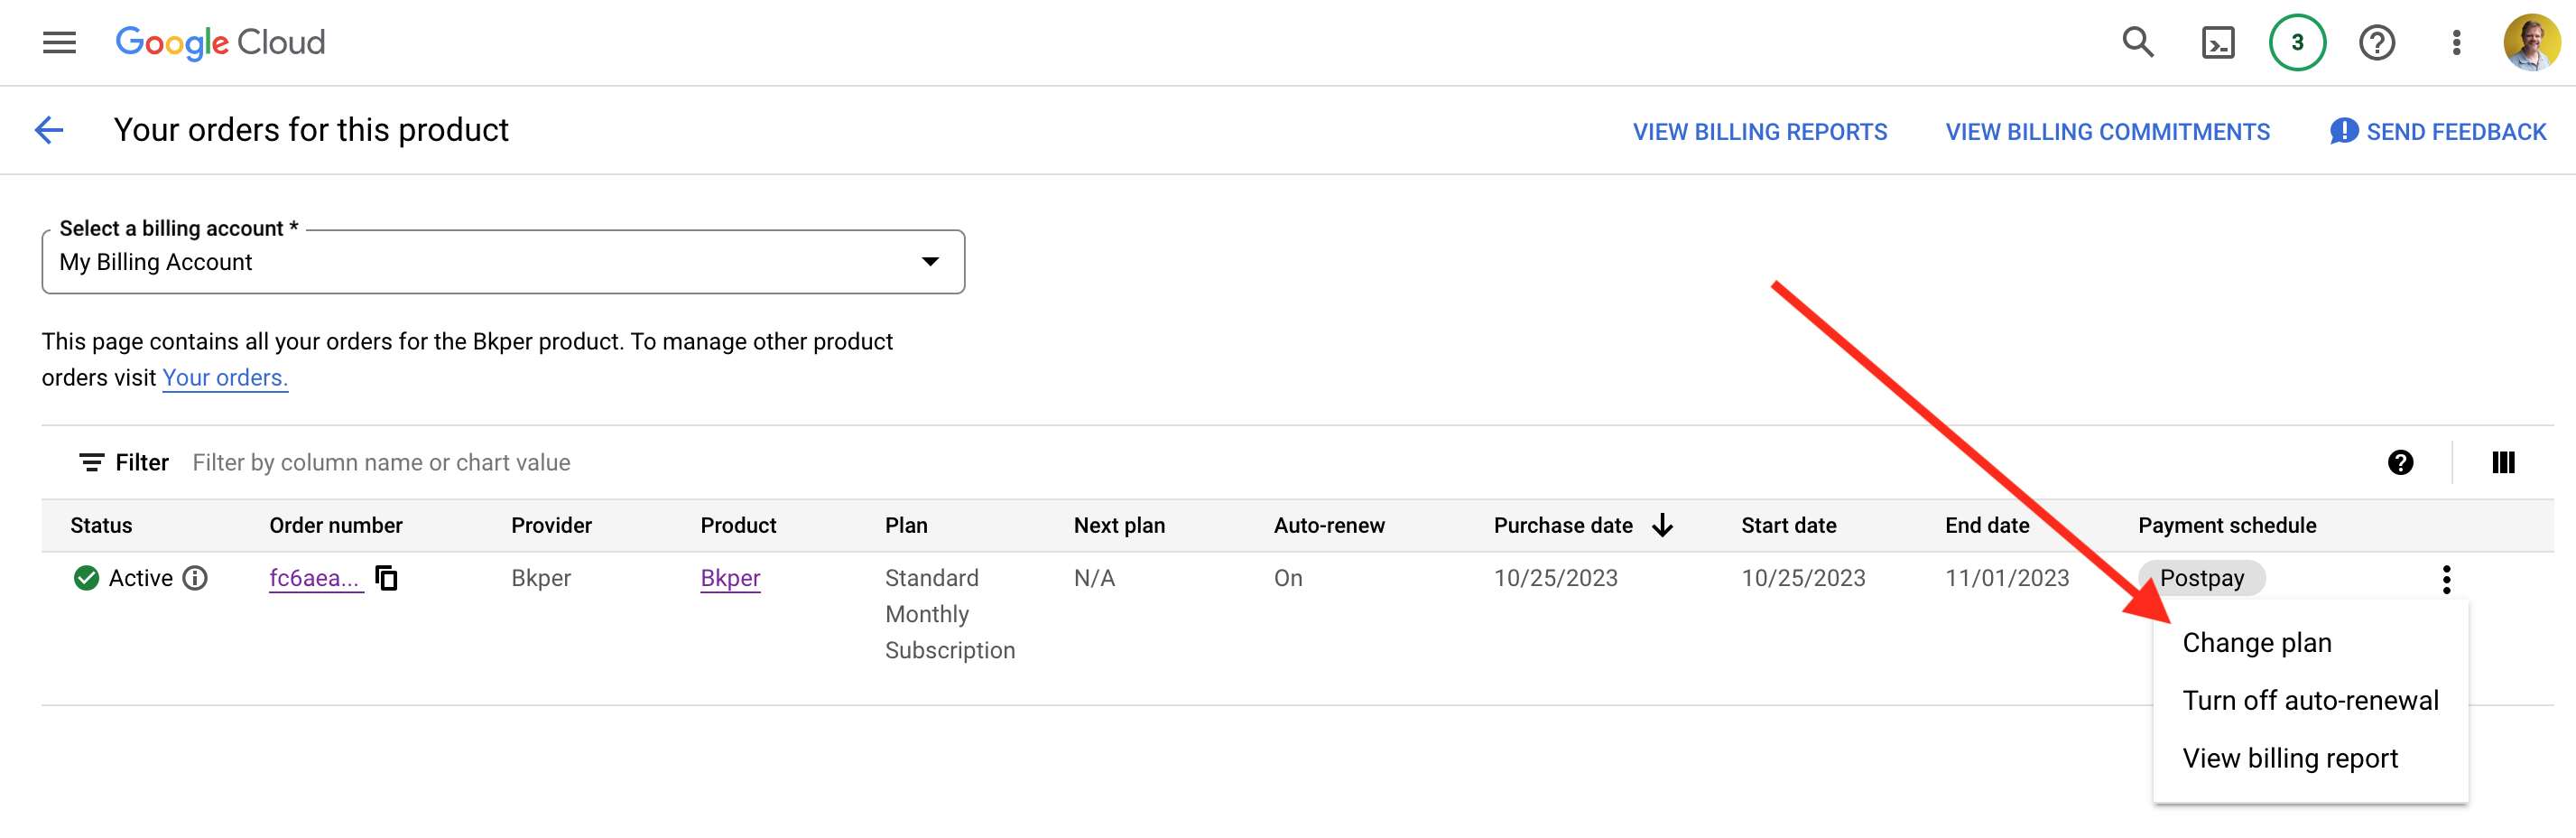This screenshot has height=838, width=2576.
Task: Click VIEW BILLING COMMITMENTS
Action: (2107, 131)
